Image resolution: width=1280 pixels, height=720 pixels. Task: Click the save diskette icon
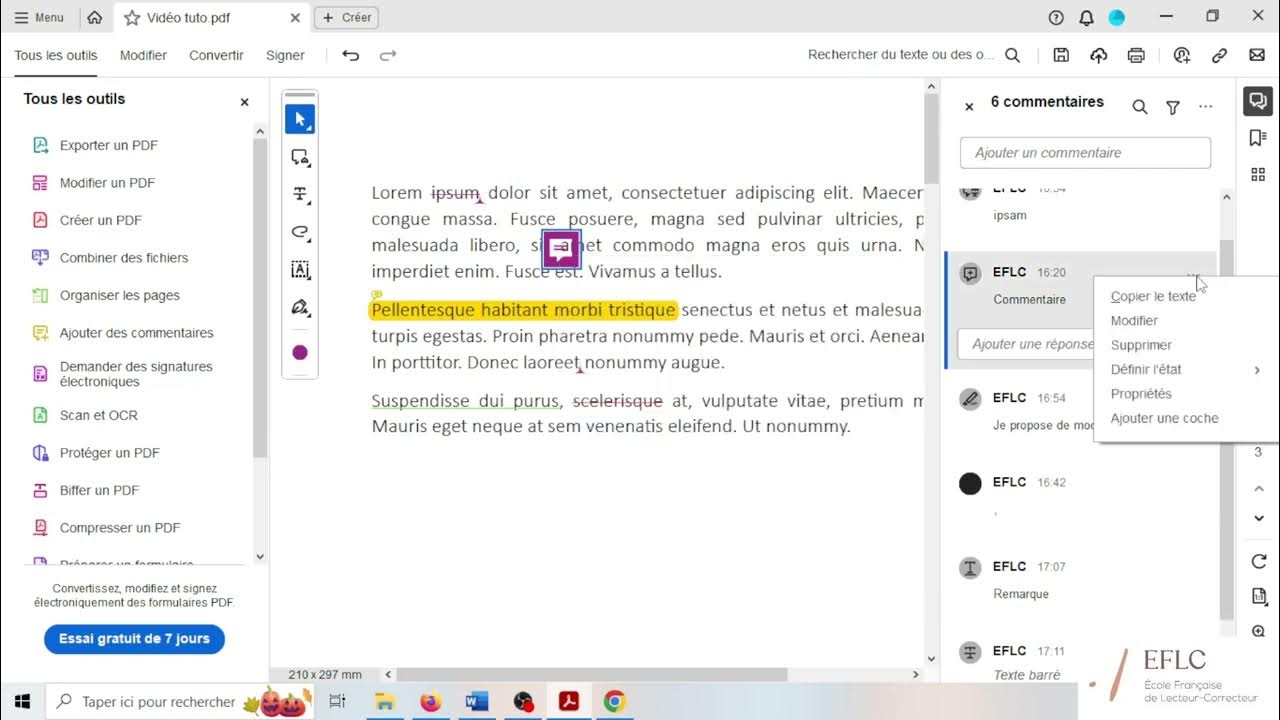[x=1062, y=55]
